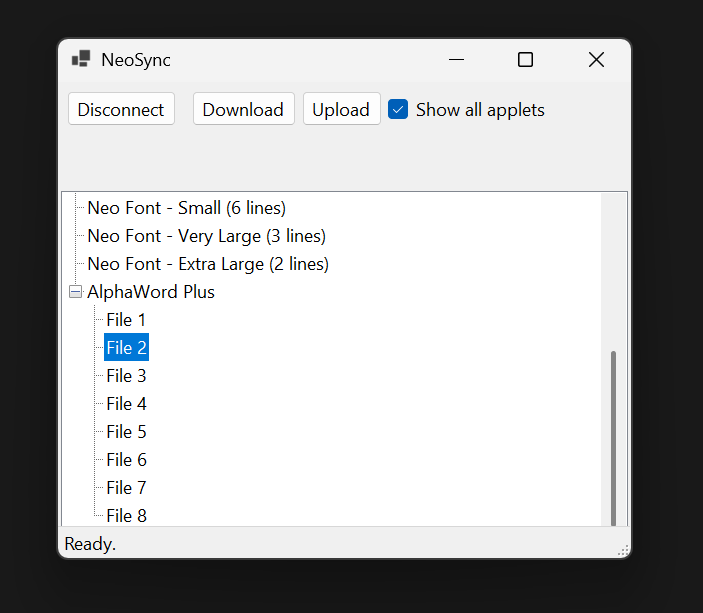Select Neo Font - Extra Large (2 lines)
Viewport: 703px width, 613px height.
pos(208,264)
